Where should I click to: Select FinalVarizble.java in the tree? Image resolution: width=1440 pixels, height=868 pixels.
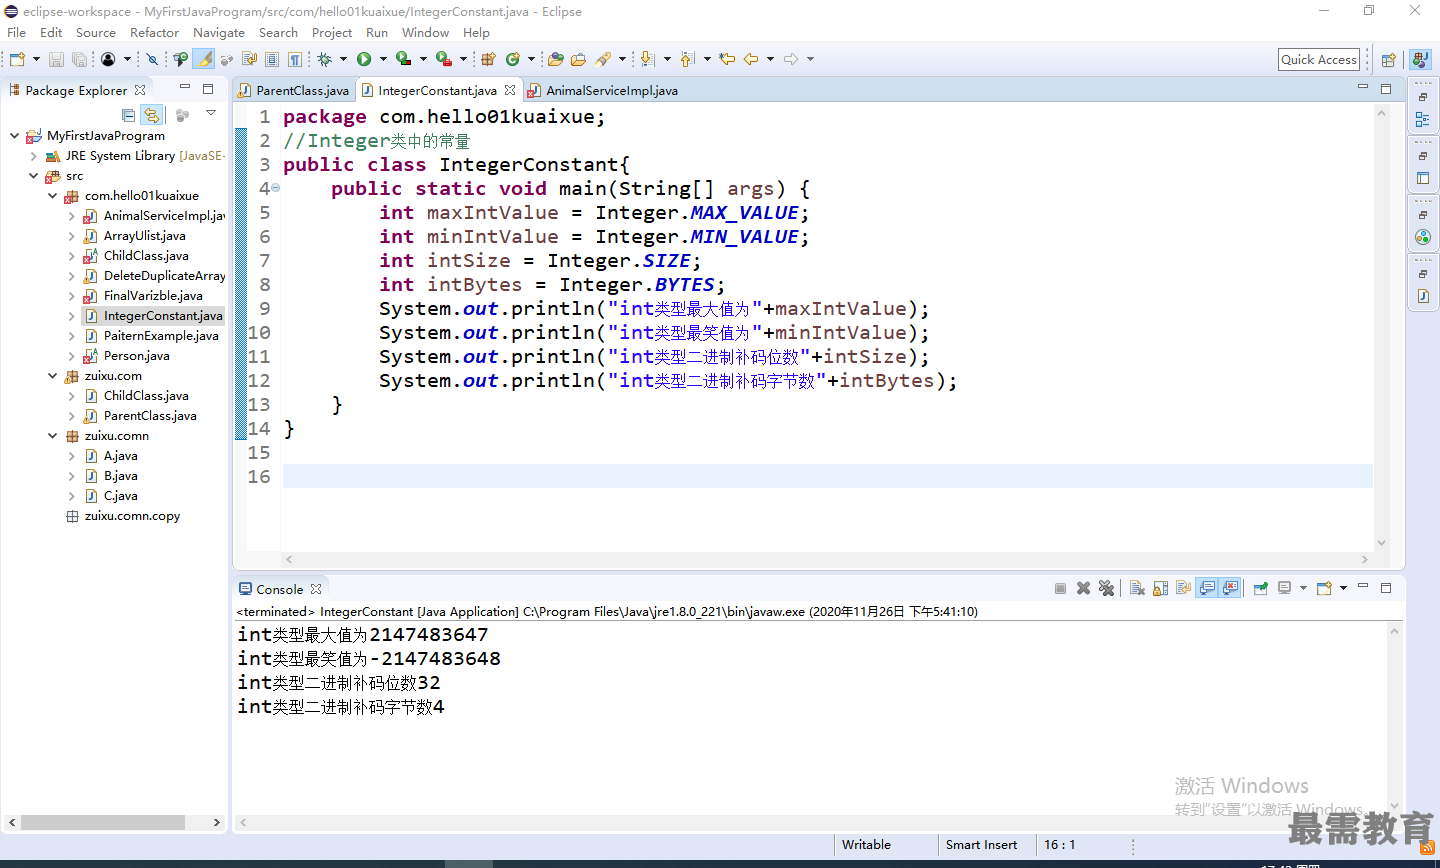(153, 296)
